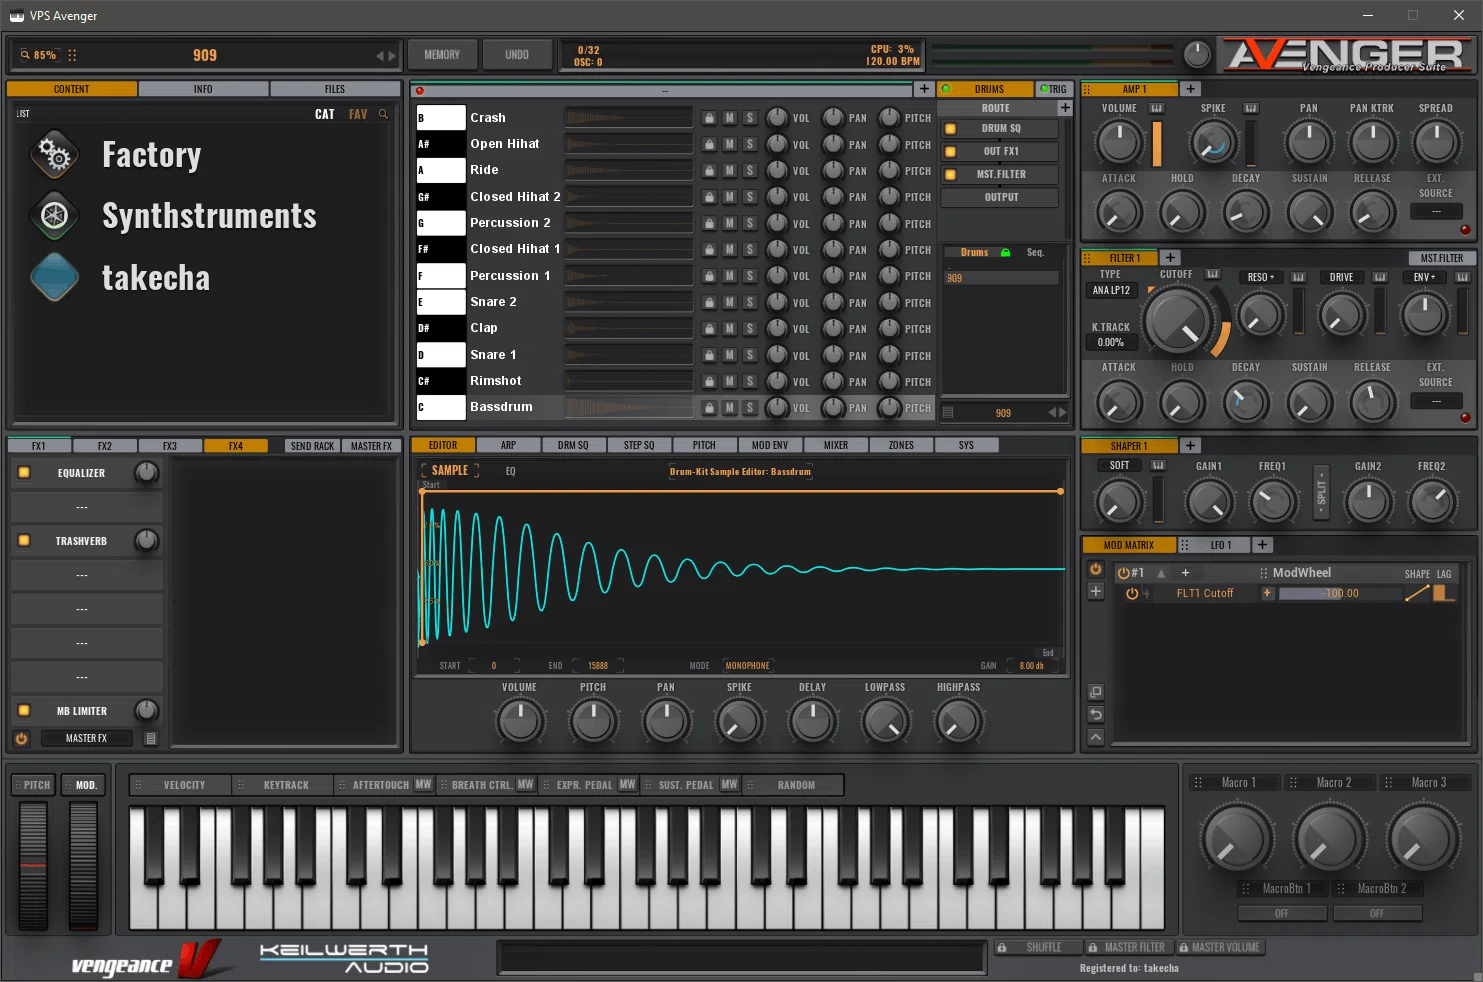Add a new AMP module with plus

coord(1191,89)
